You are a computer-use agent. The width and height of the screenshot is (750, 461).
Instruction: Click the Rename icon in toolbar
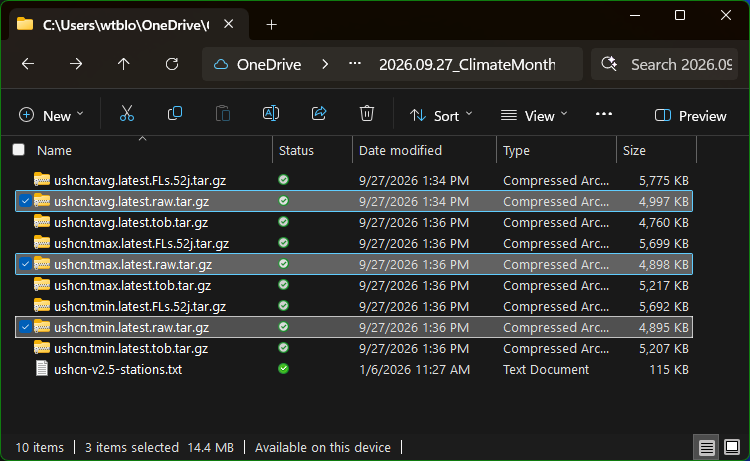point(271,114)
